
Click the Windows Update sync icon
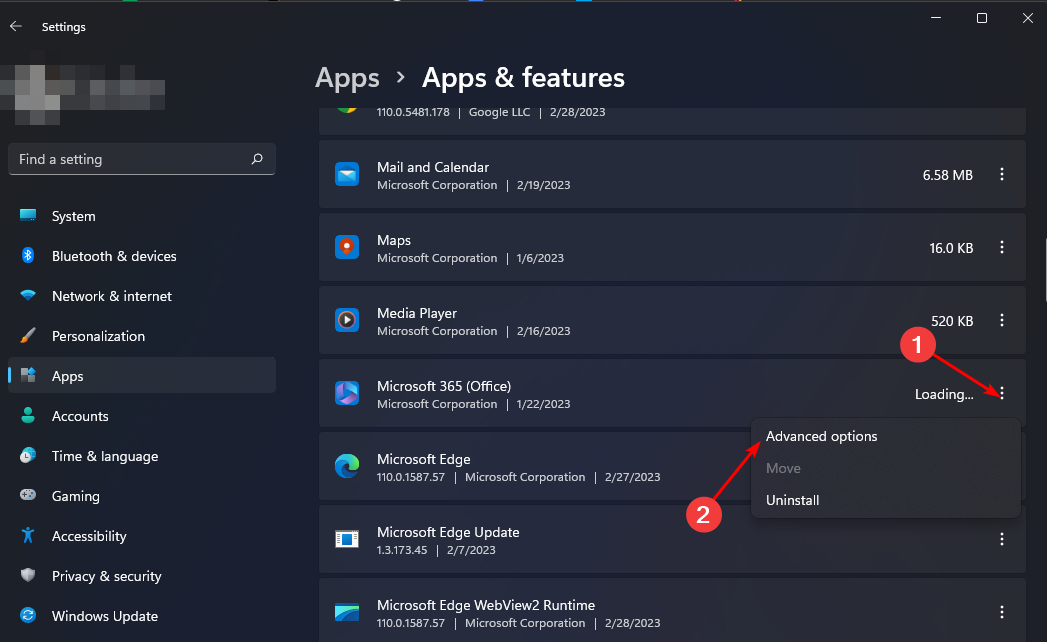[x=28, y=615]
